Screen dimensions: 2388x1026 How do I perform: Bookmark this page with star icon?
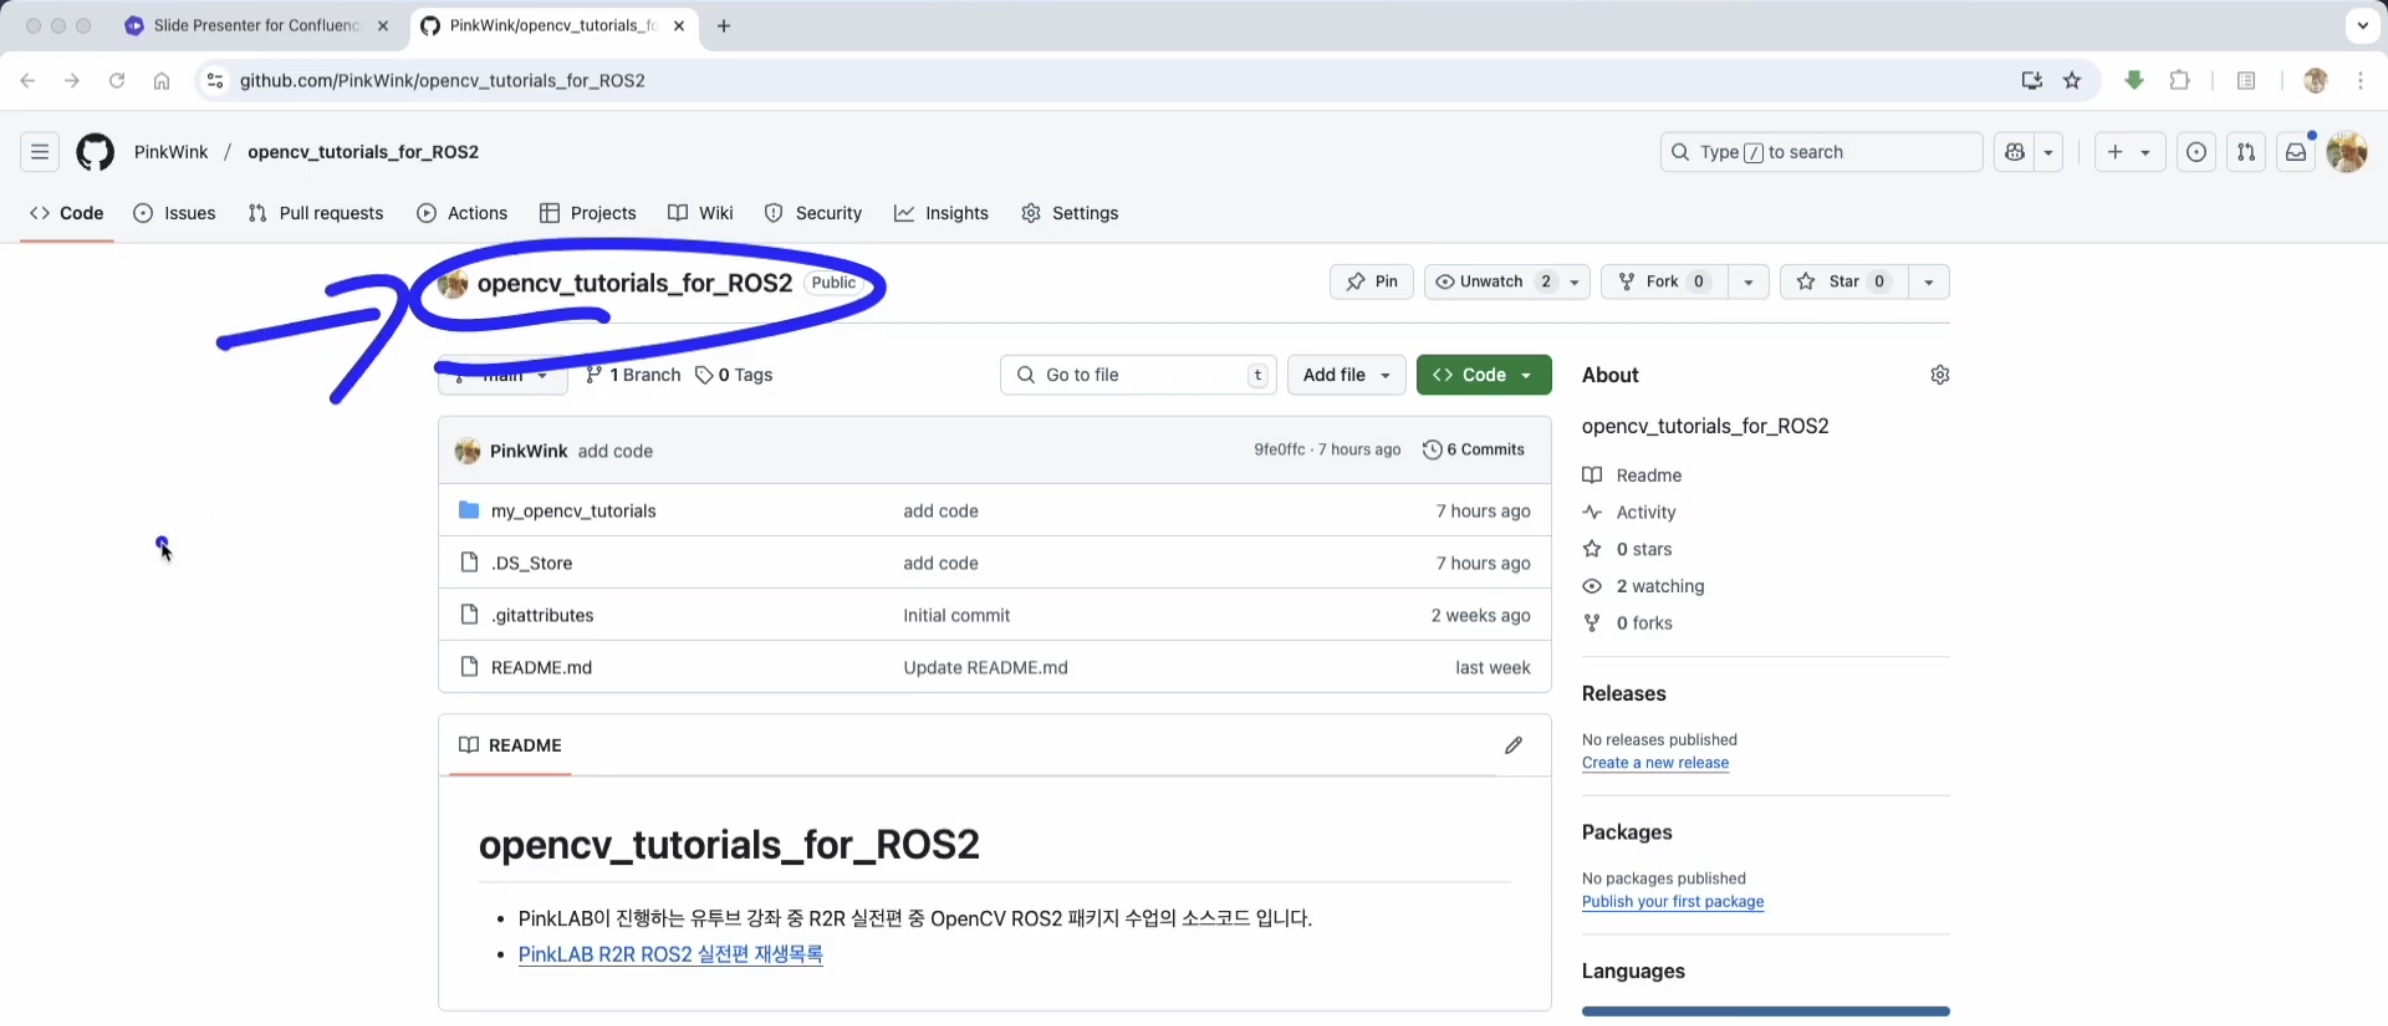tap(2072, 80)
